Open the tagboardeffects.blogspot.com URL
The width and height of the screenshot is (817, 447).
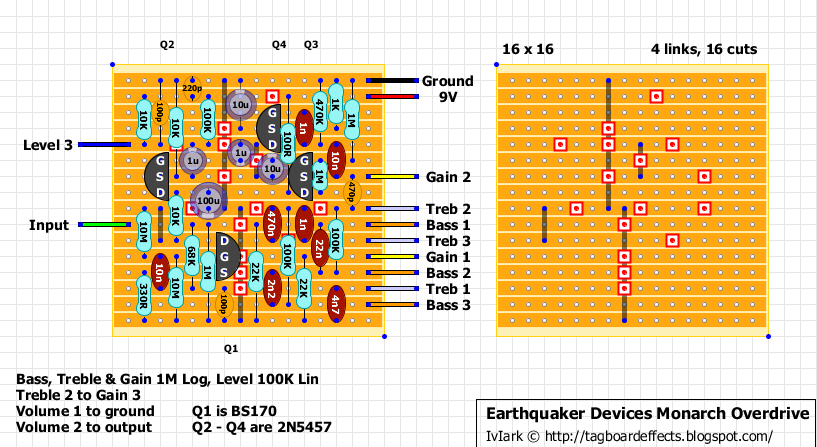(x=659, y=436)
